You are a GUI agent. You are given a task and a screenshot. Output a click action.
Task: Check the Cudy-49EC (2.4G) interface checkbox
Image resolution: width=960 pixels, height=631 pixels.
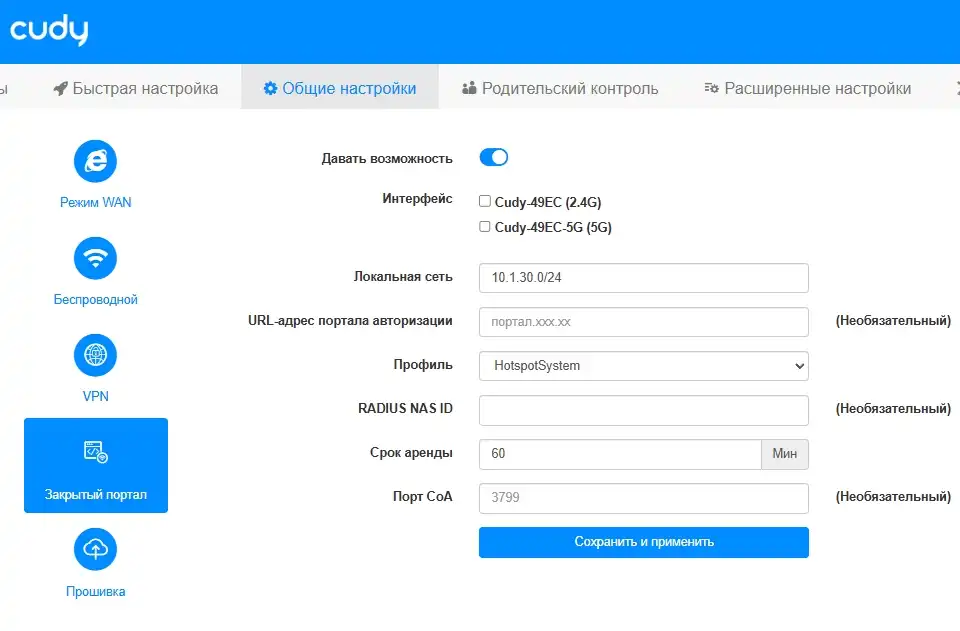point(484,201)
